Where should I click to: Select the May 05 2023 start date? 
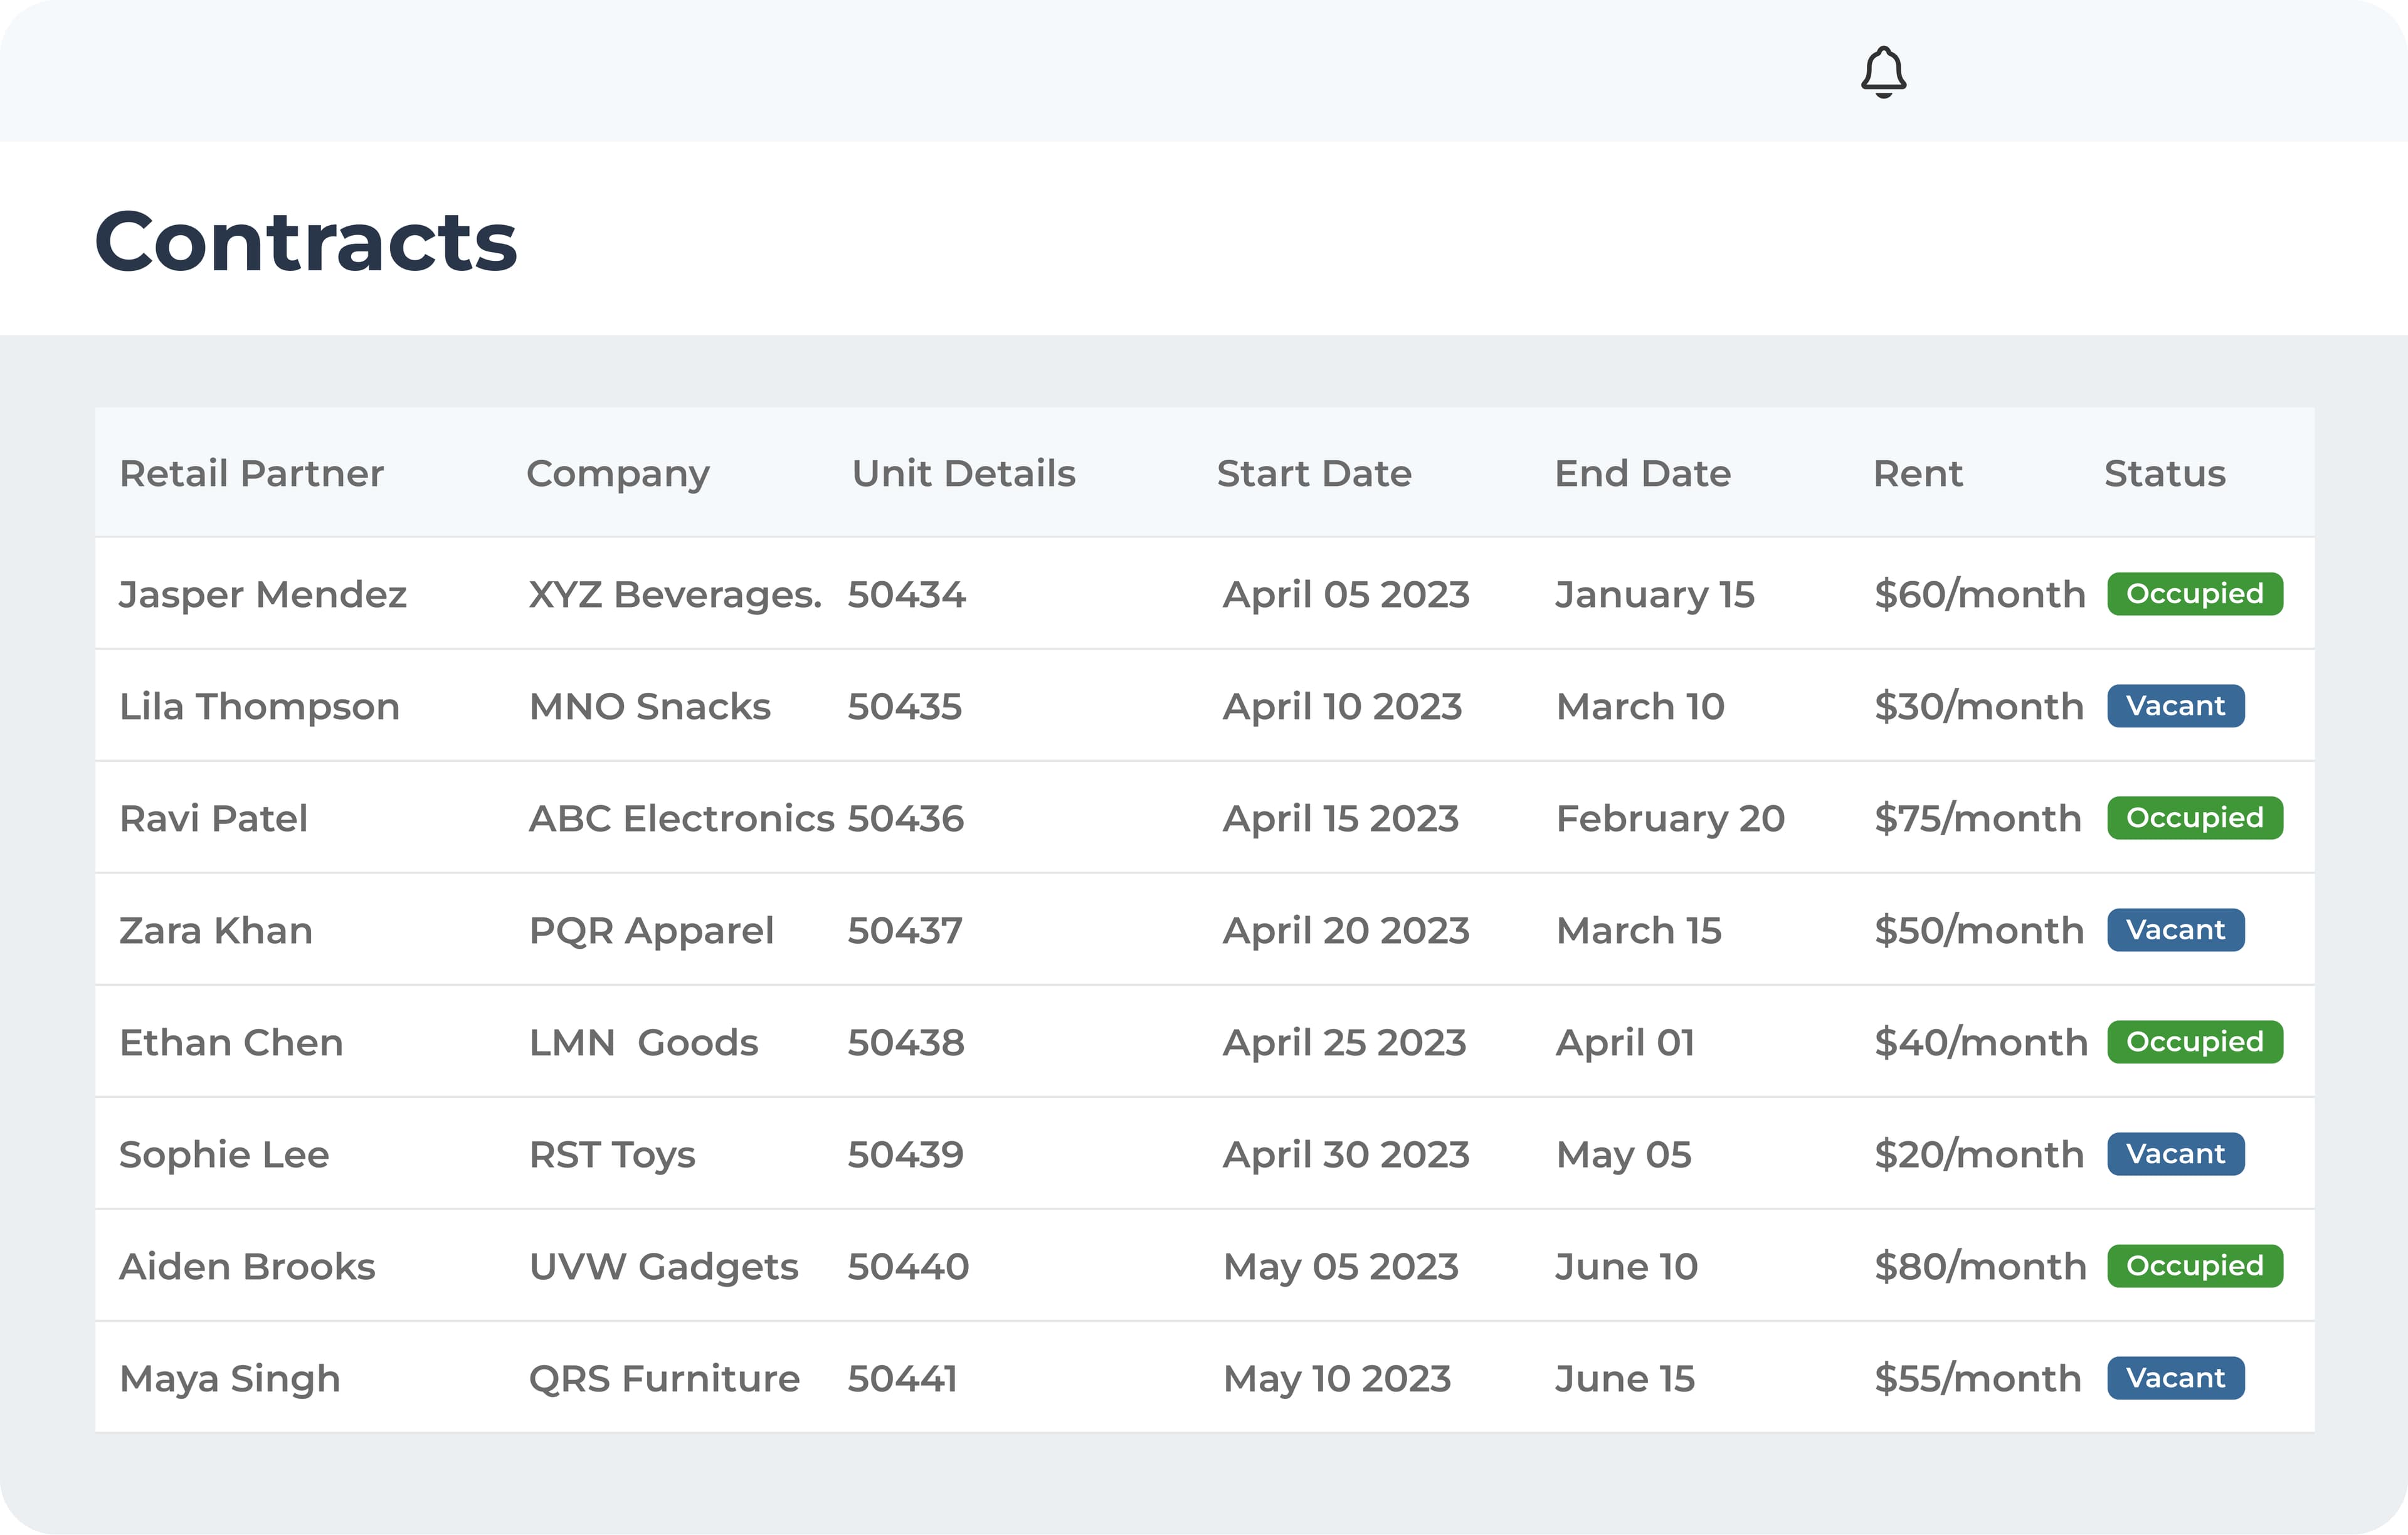click(x=1340, y=1266)
